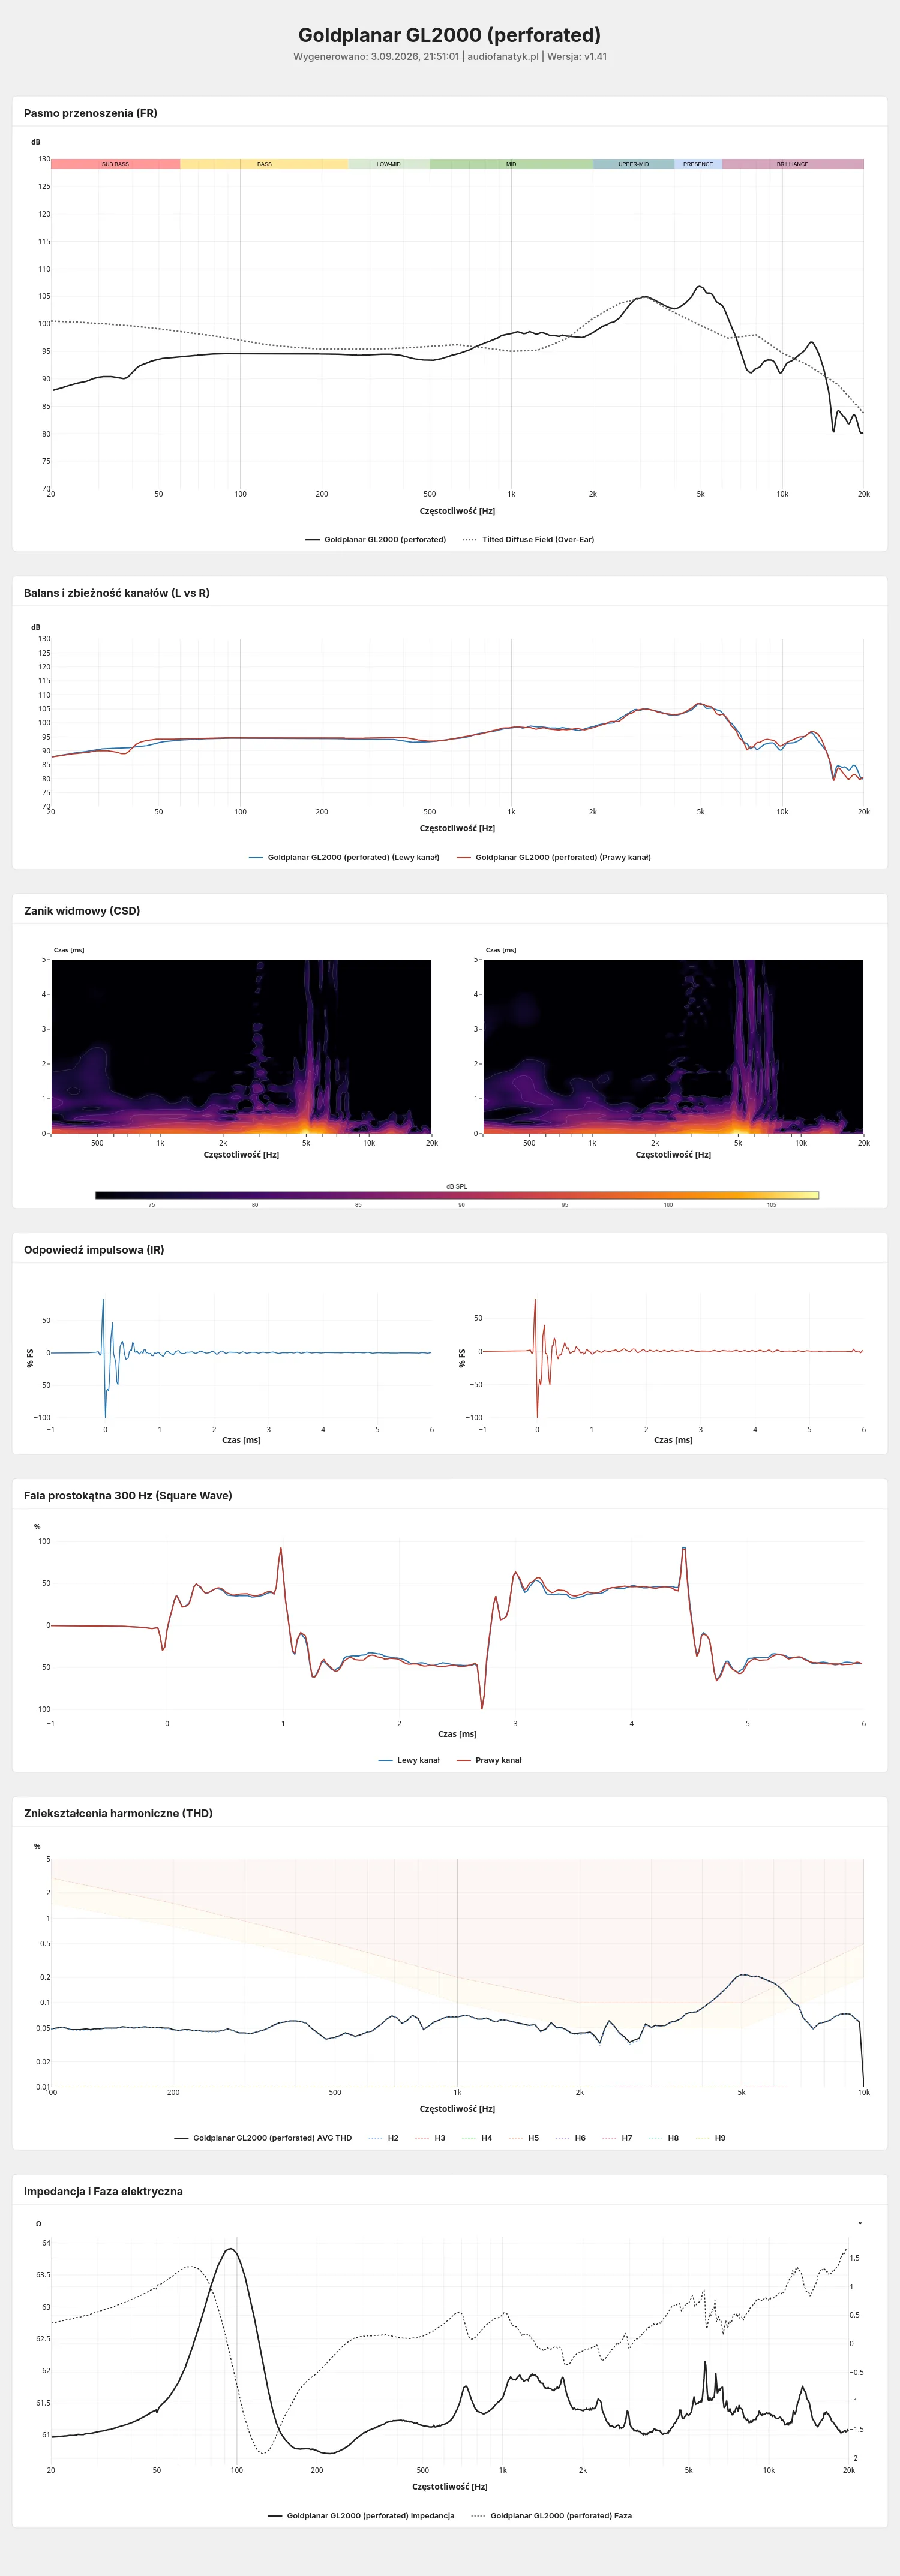Show the H7 harmonic in THD legend
The image size is (900, 2576).
pyautogui.click(x=618, y=2138)
